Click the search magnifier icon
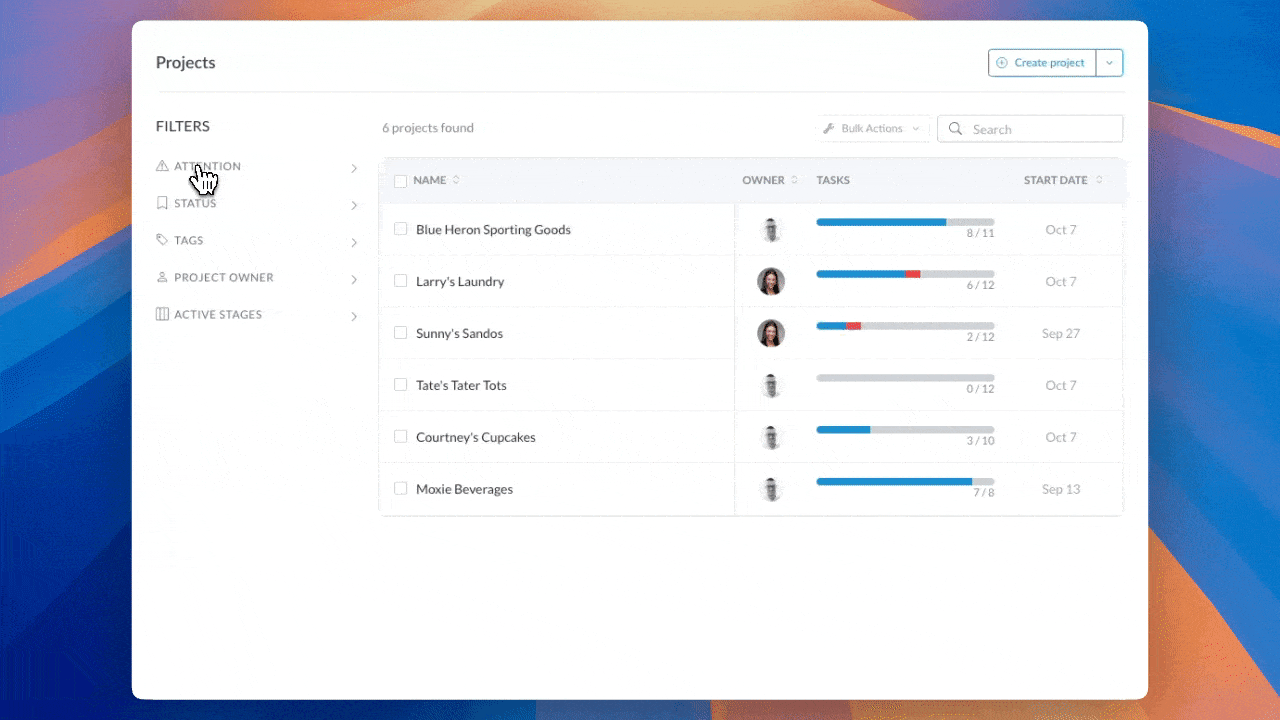Viewport: 1280px width, 720px height. pos(955,129)
